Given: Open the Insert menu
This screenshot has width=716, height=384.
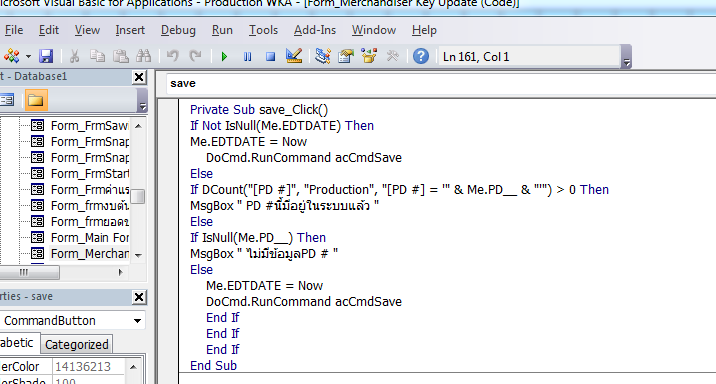Looking at the screenshot, I should click(x=130, y=30).
